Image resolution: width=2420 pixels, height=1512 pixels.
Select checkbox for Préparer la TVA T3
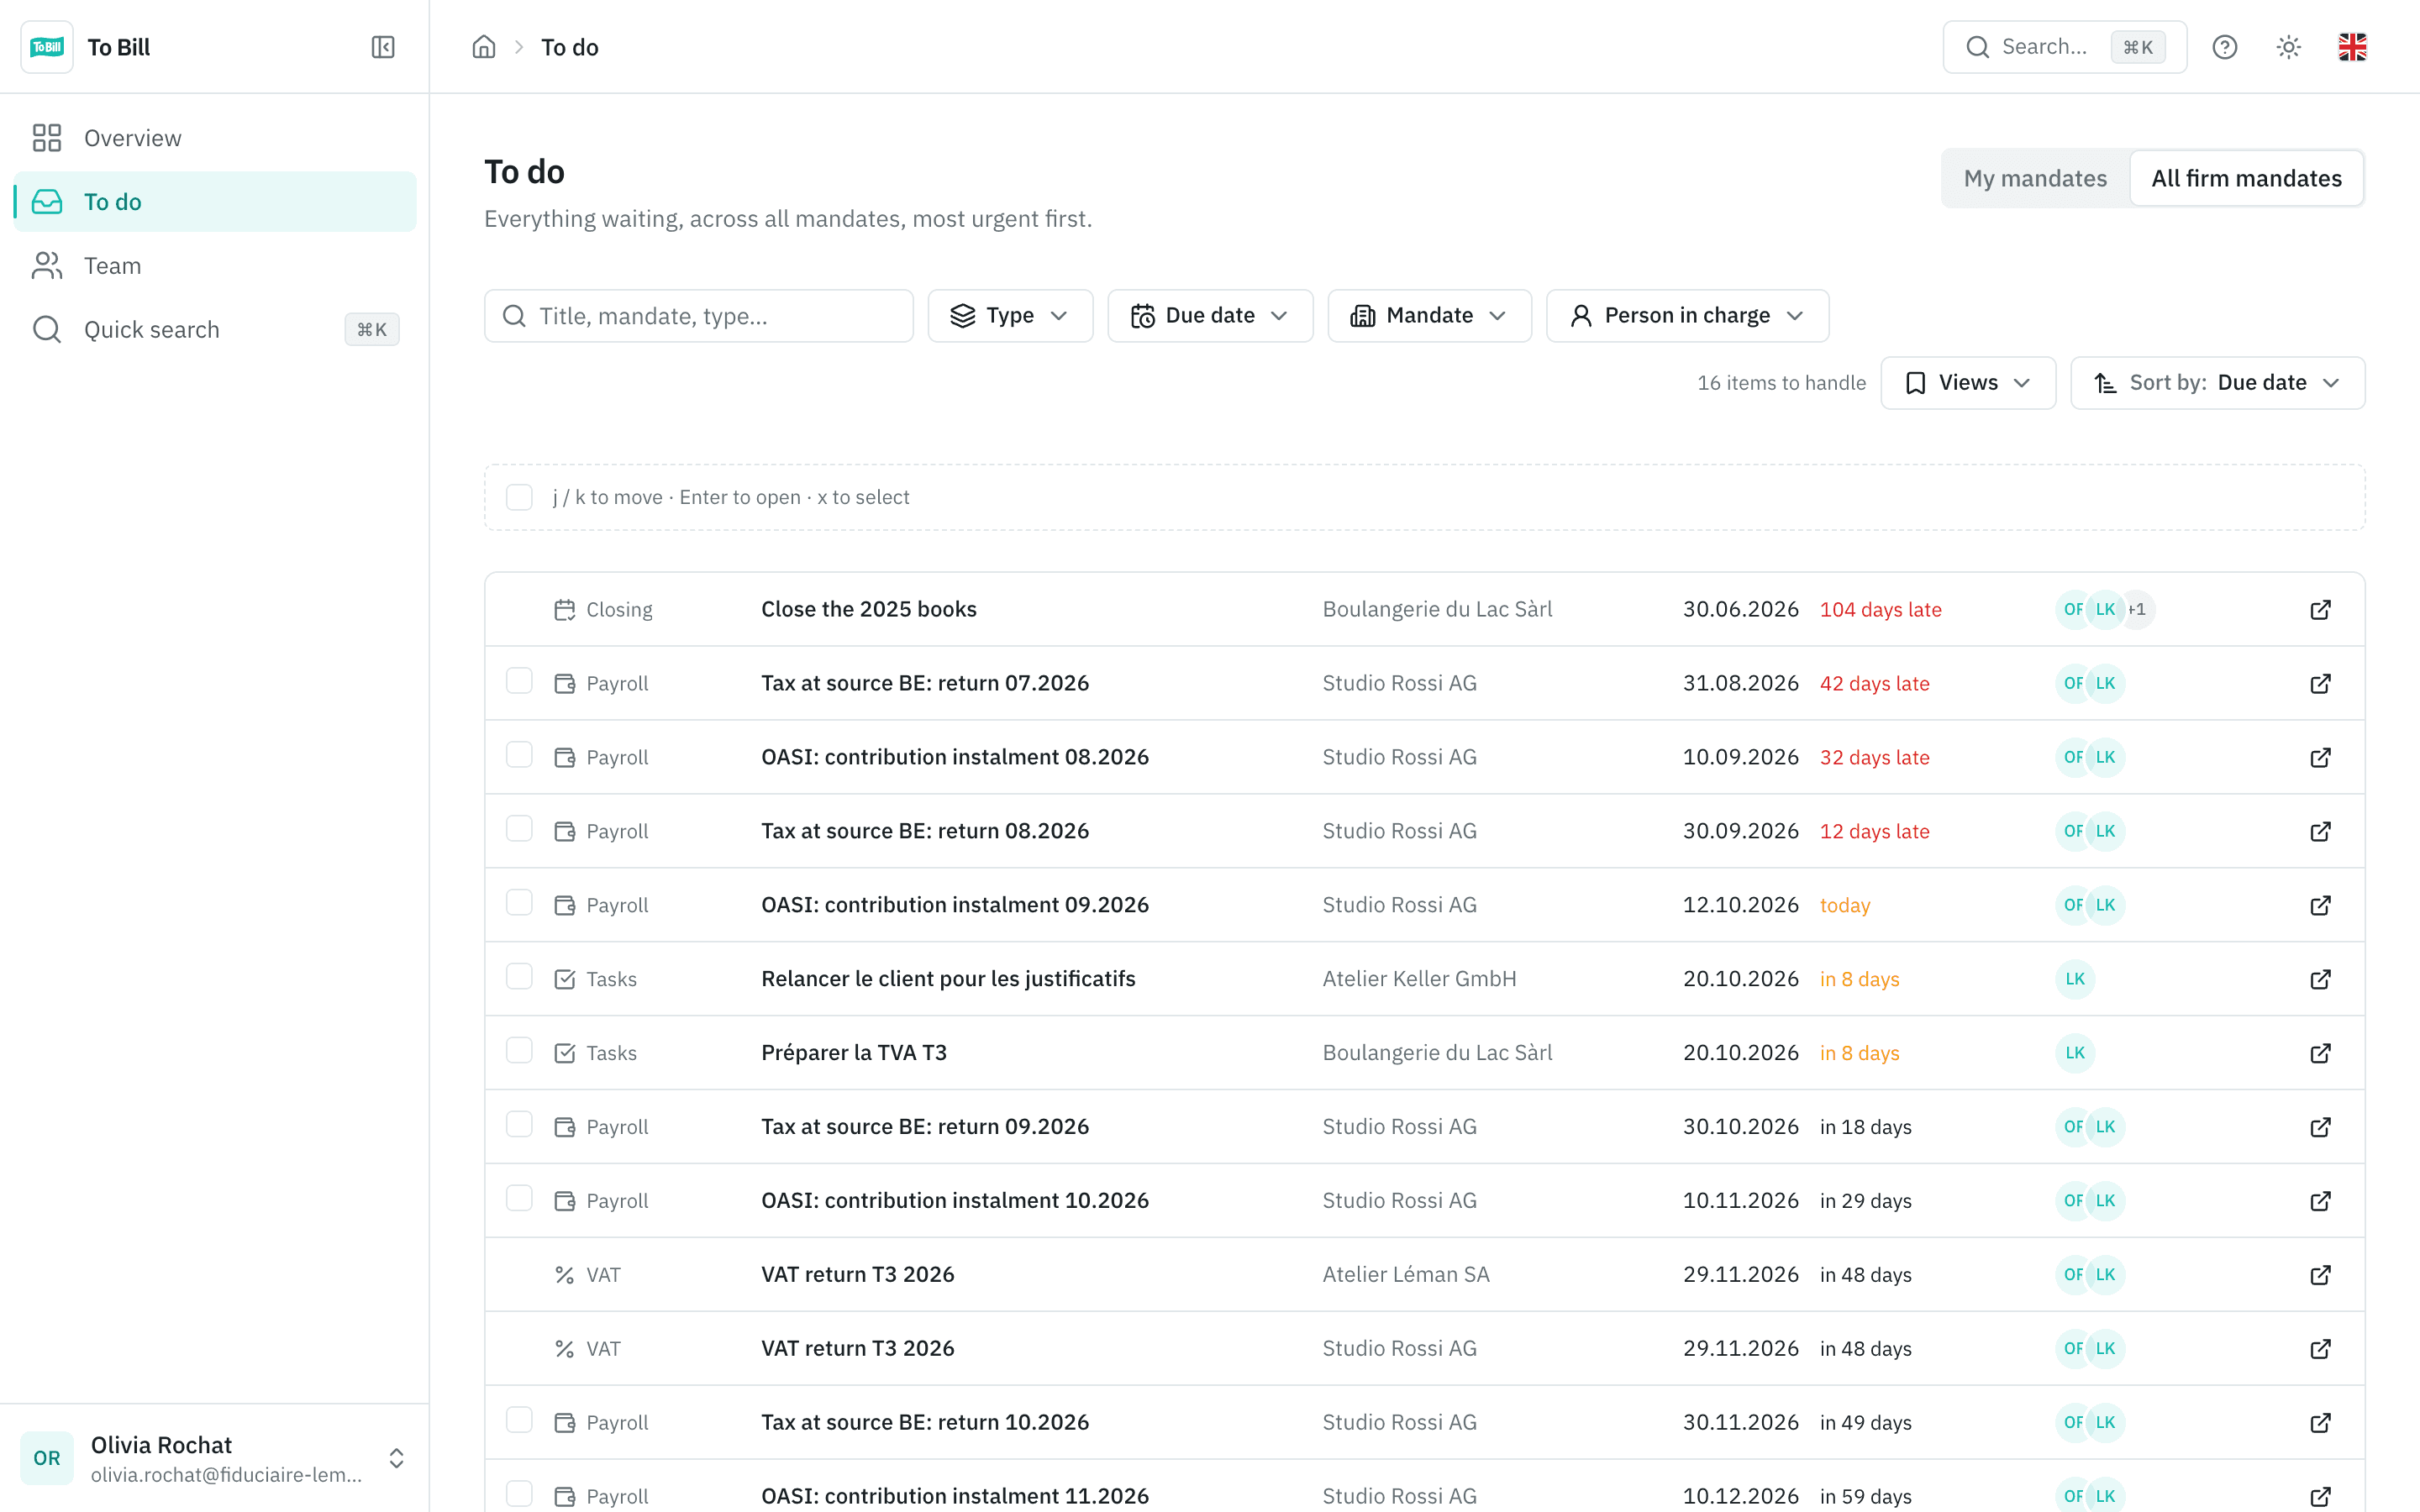click(x=519, y=1050)
